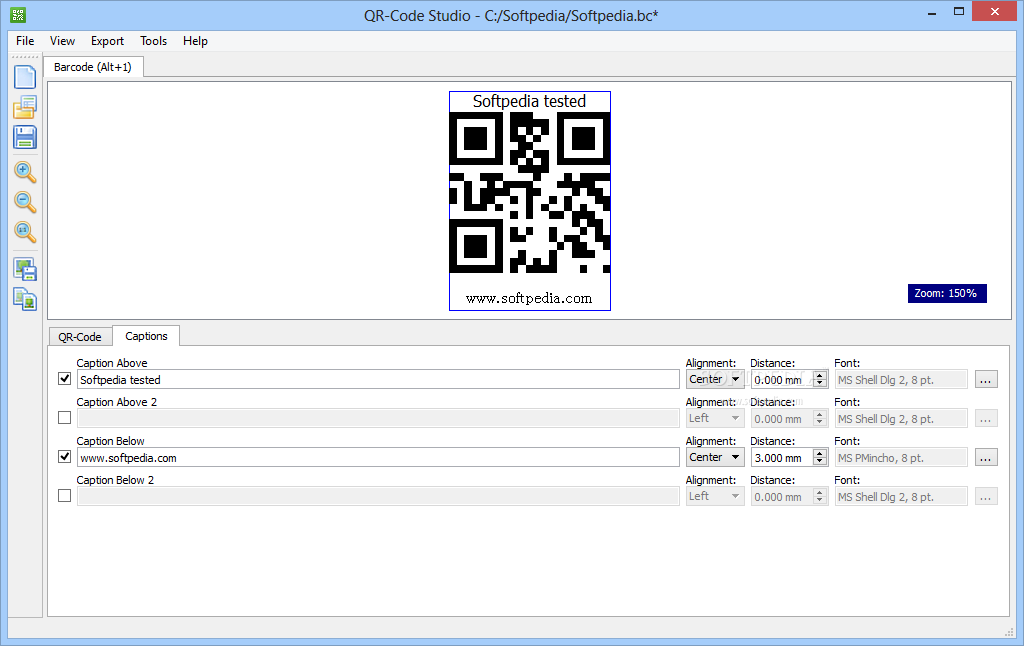
Task: Click the window resize grip in status bar
Action: click(x=1008, y=632)
